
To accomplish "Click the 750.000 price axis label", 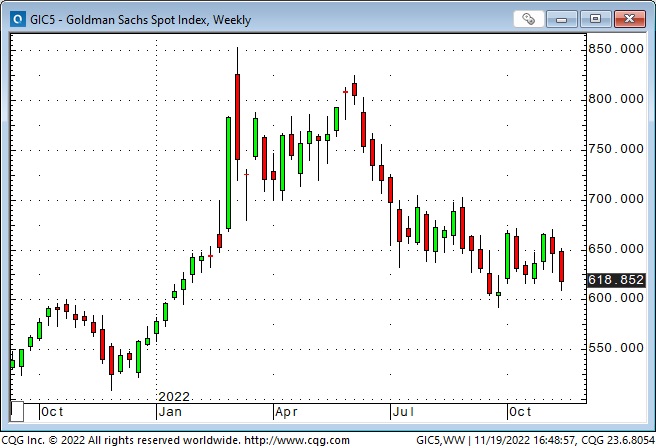I will point(616,149).
